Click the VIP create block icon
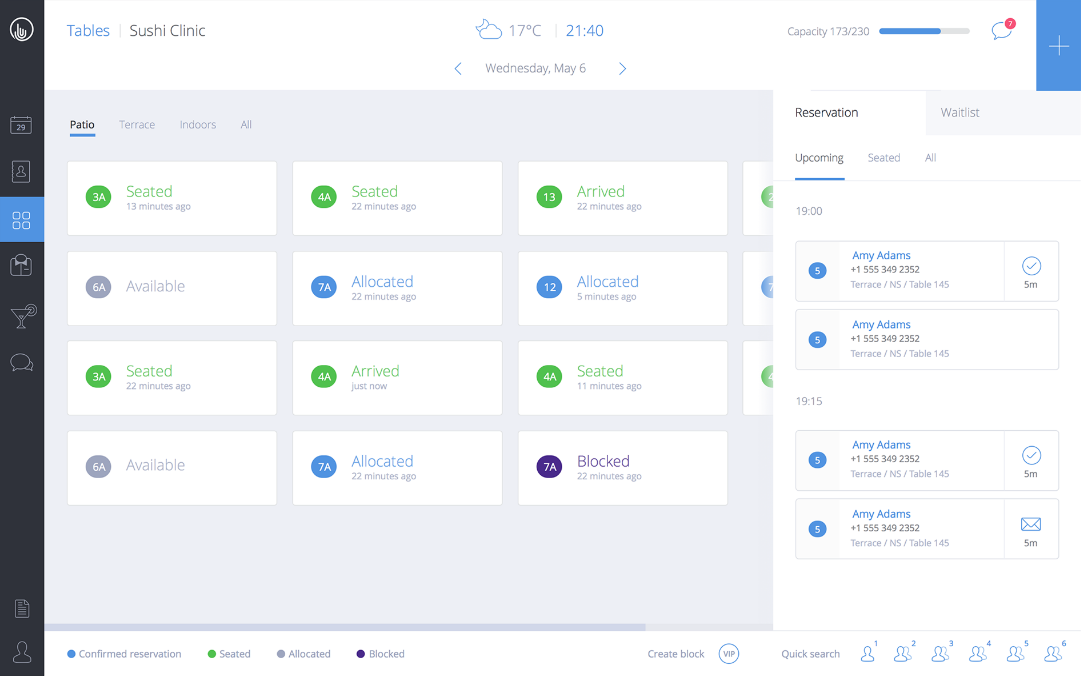The image size is (1081, 676). (729, 654)
